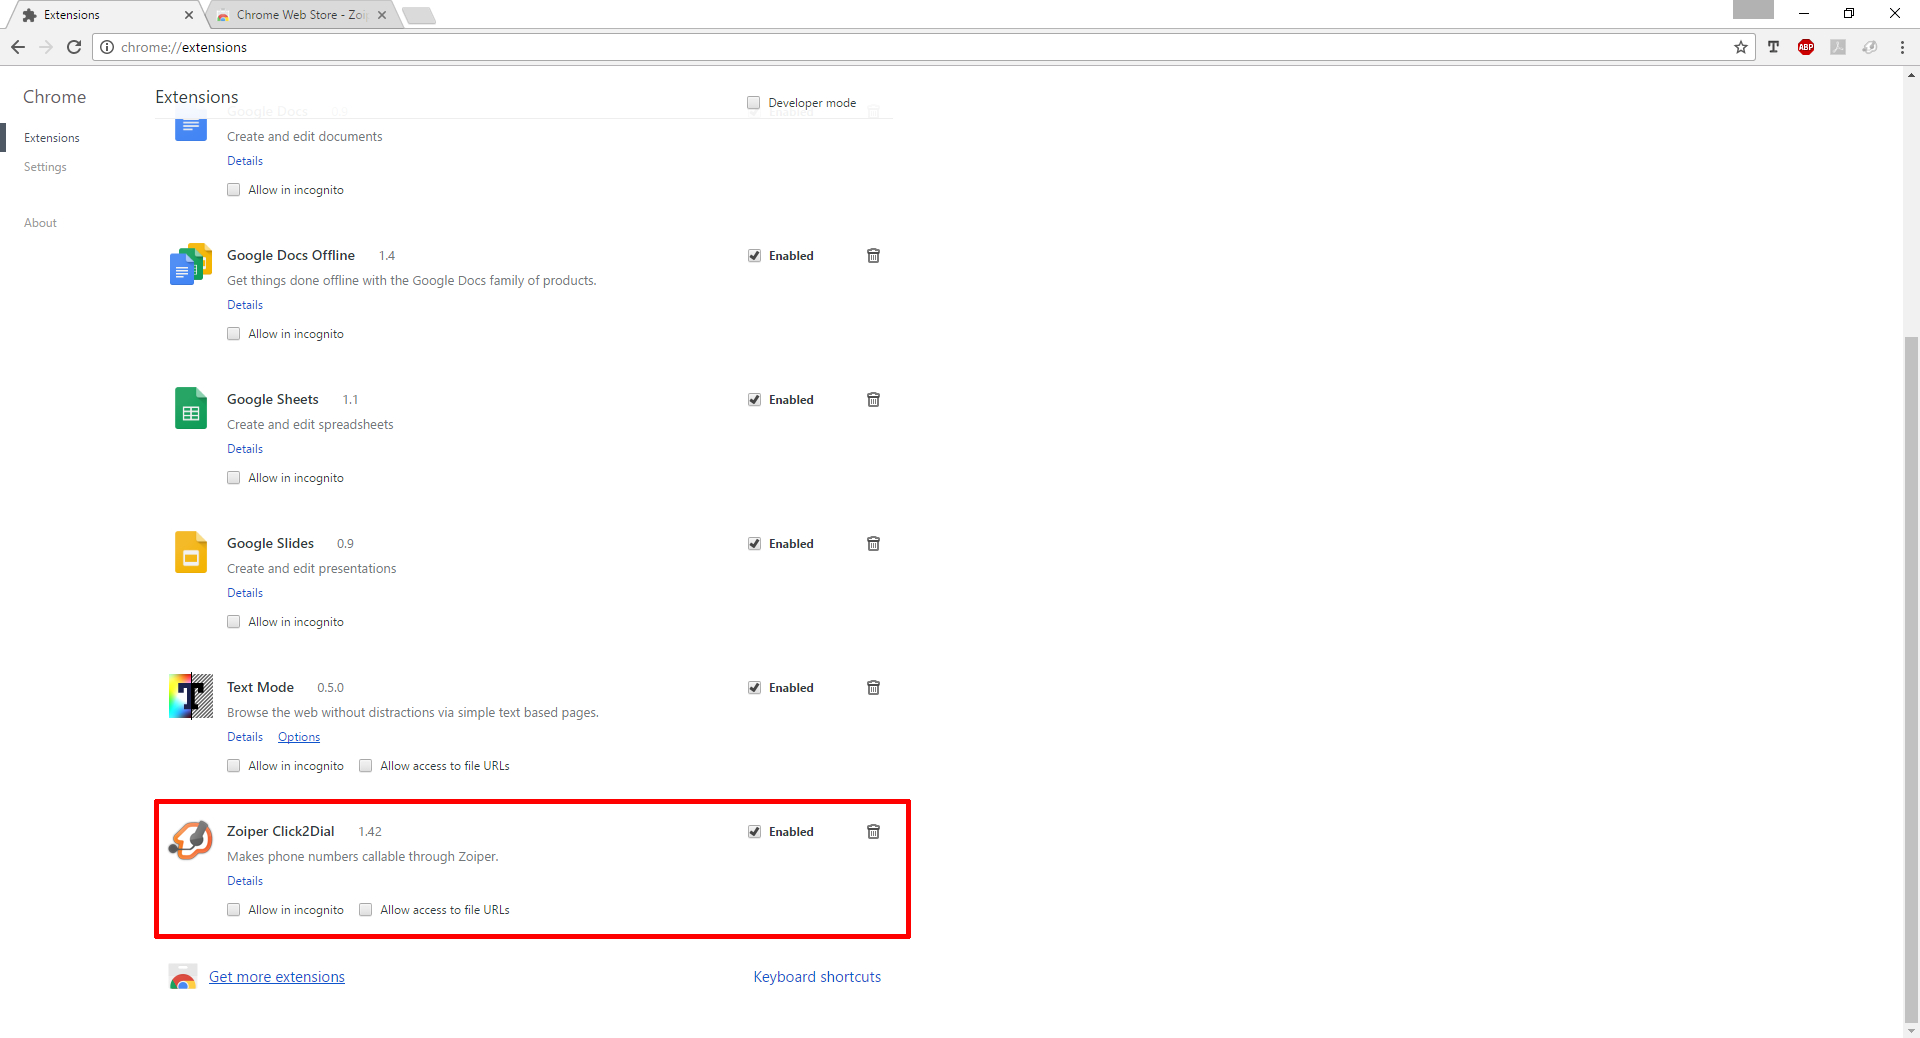Image resolution: width=1920 pixels, height=1038 pixels.
Task: Remove Zoiper Click2Dial using trash icon
Action: (x=873, y=832)
